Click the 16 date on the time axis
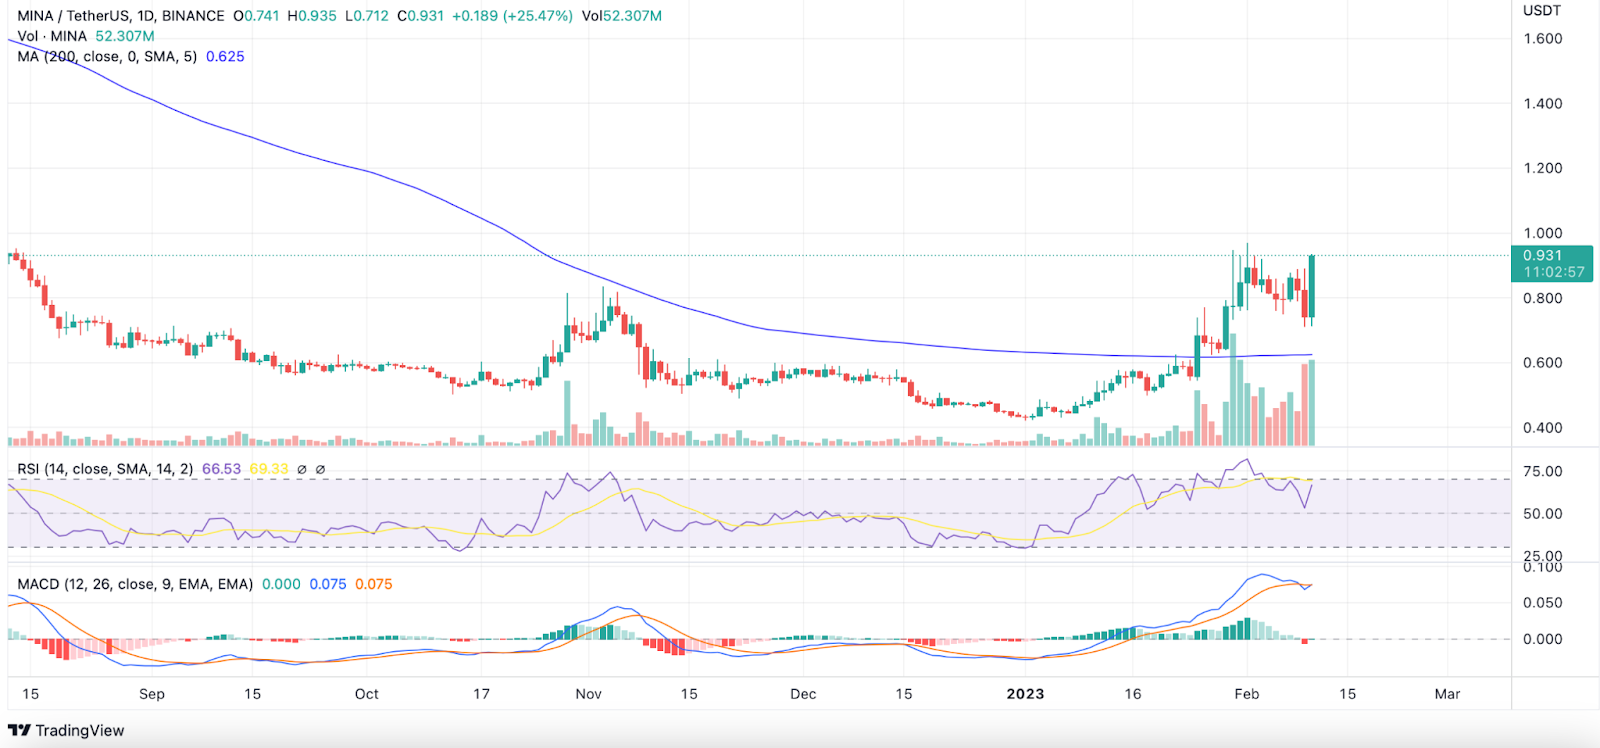 click(x=1132, y=694)
